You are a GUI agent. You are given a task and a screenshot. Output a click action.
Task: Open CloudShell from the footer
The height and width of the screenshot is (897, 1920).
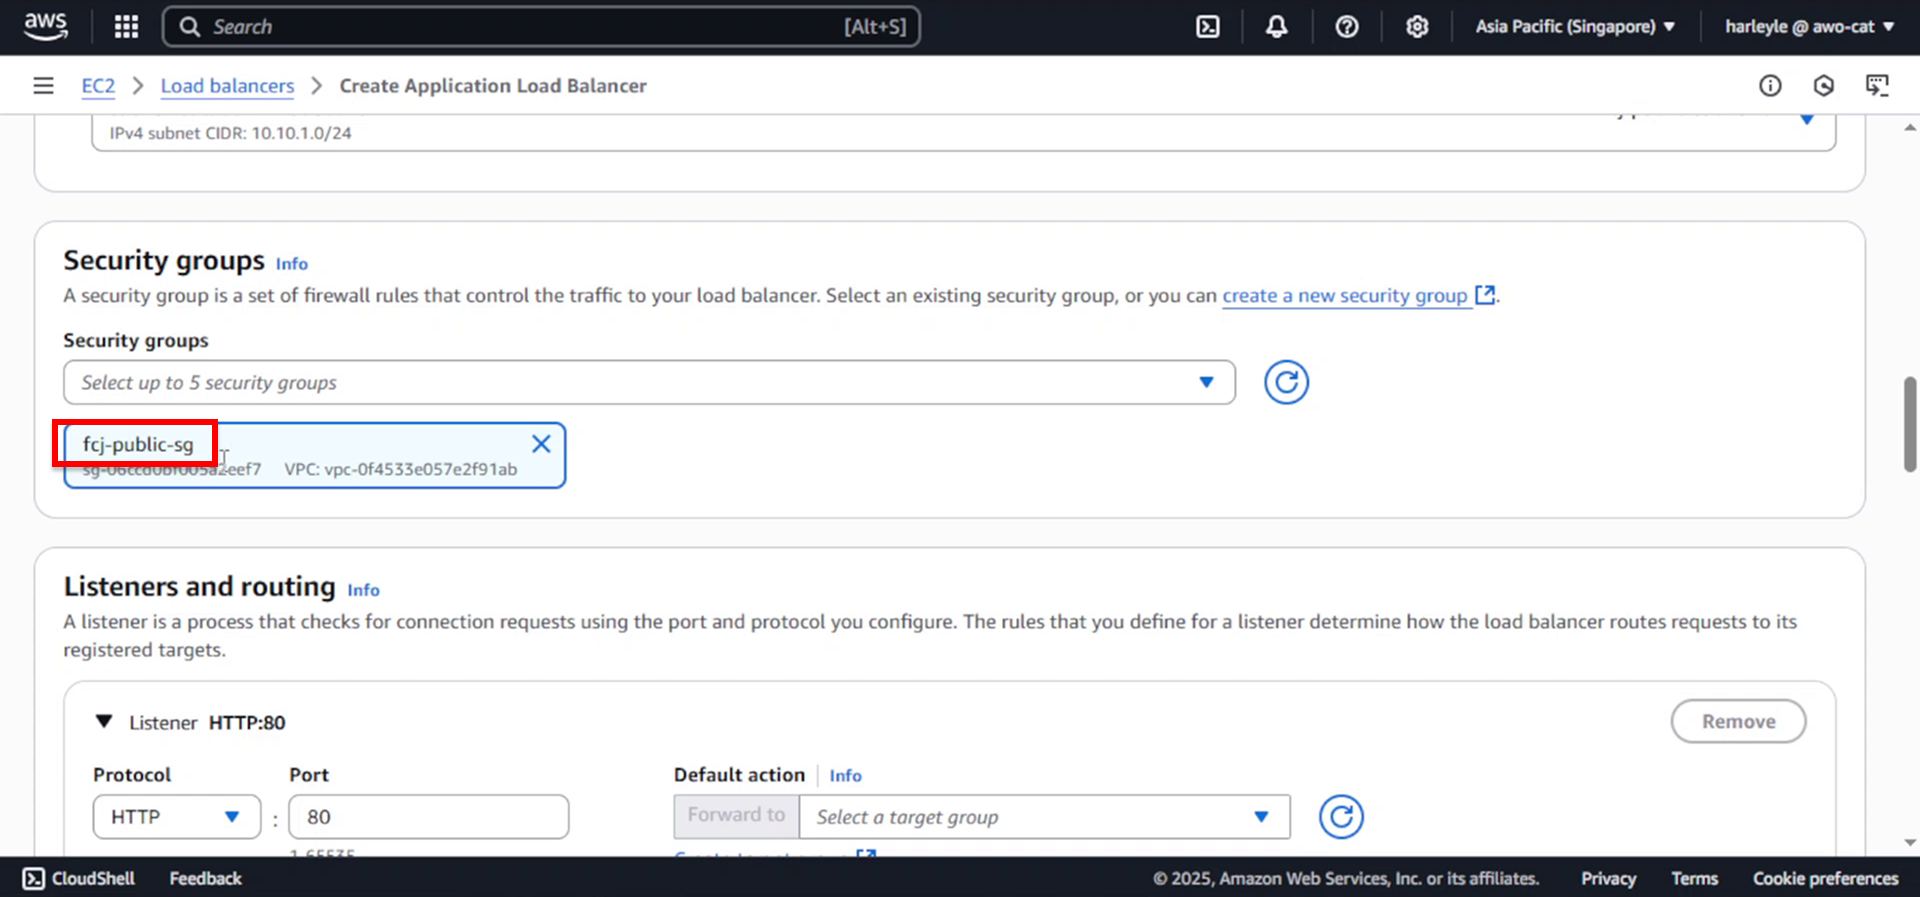tap(79, 878)
